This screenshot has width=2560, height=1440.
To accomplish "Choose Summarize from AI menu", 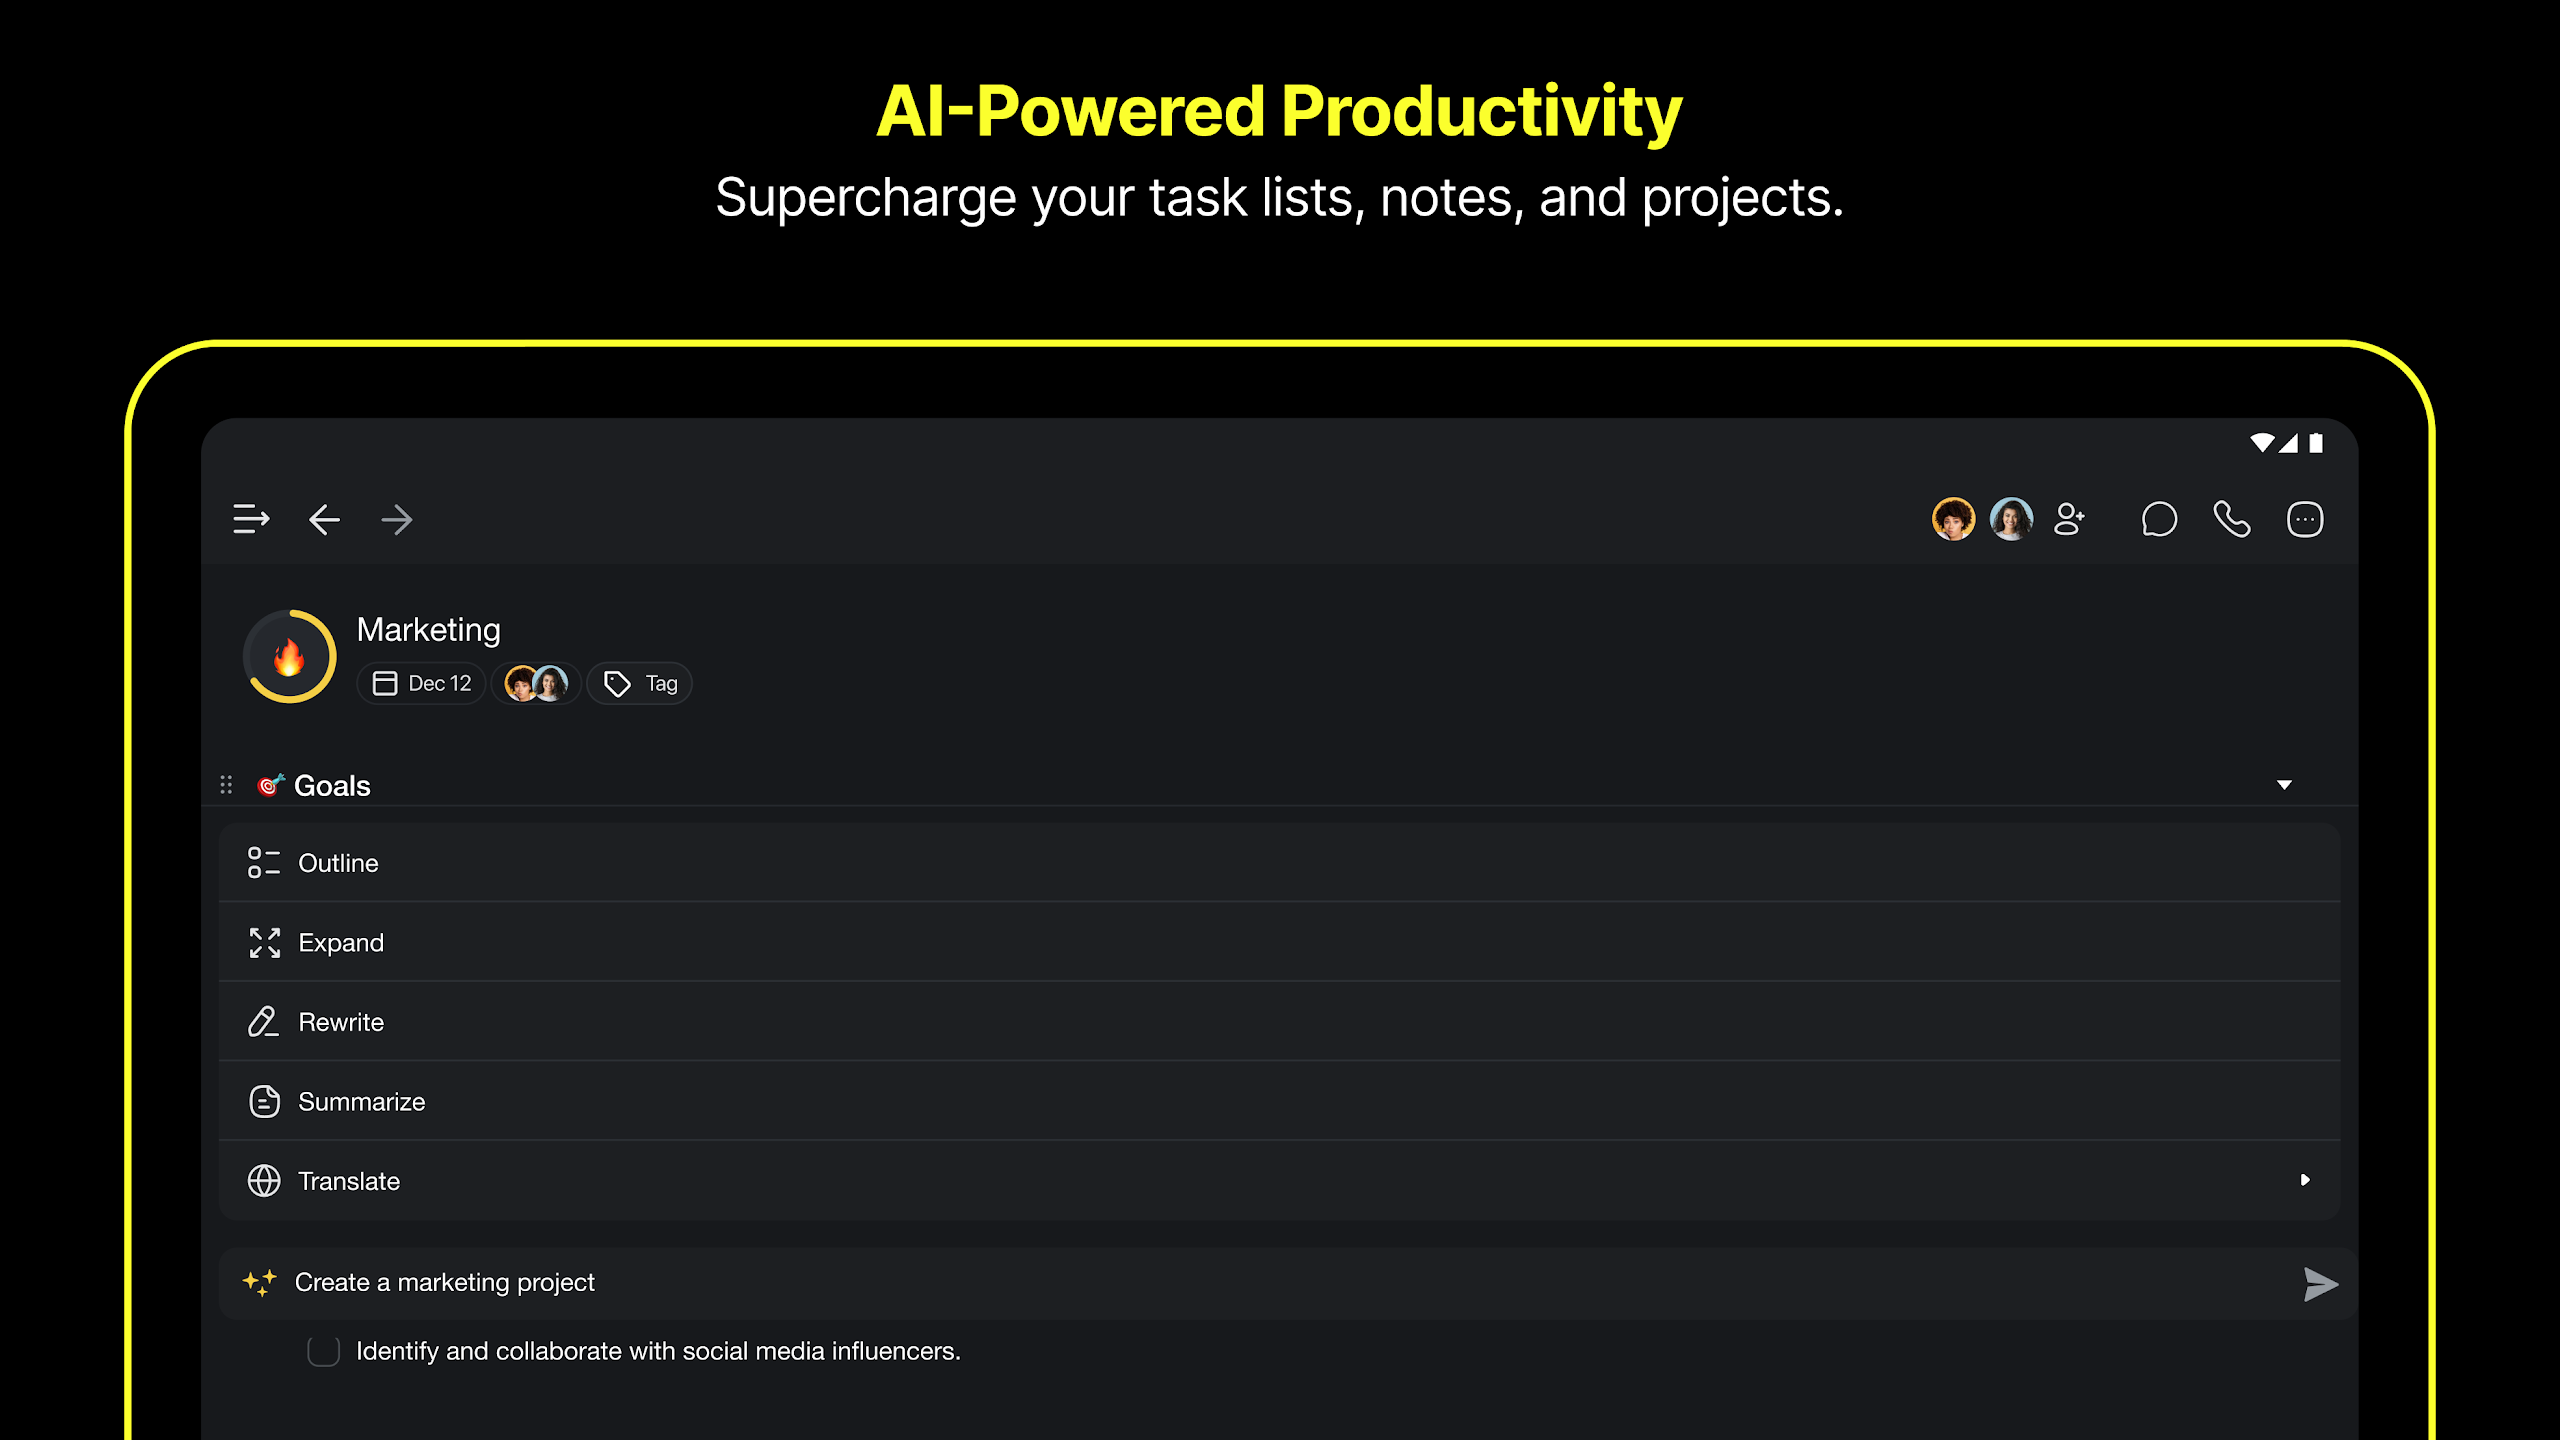I will [1279, 1101].
